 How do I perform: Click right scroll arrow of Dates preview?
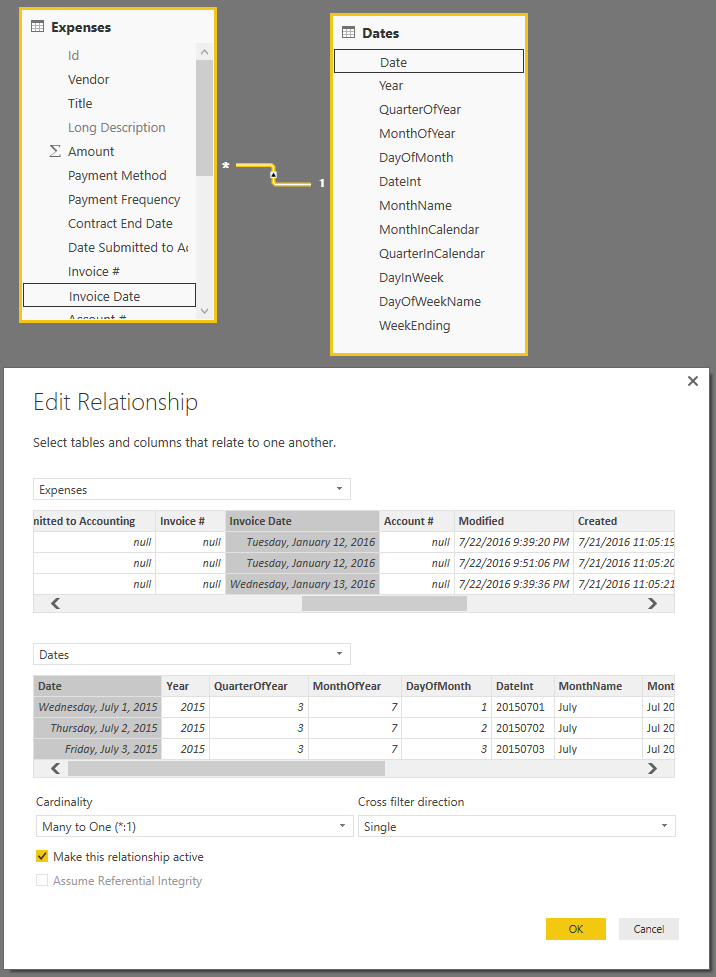click(x=652, y=768)
